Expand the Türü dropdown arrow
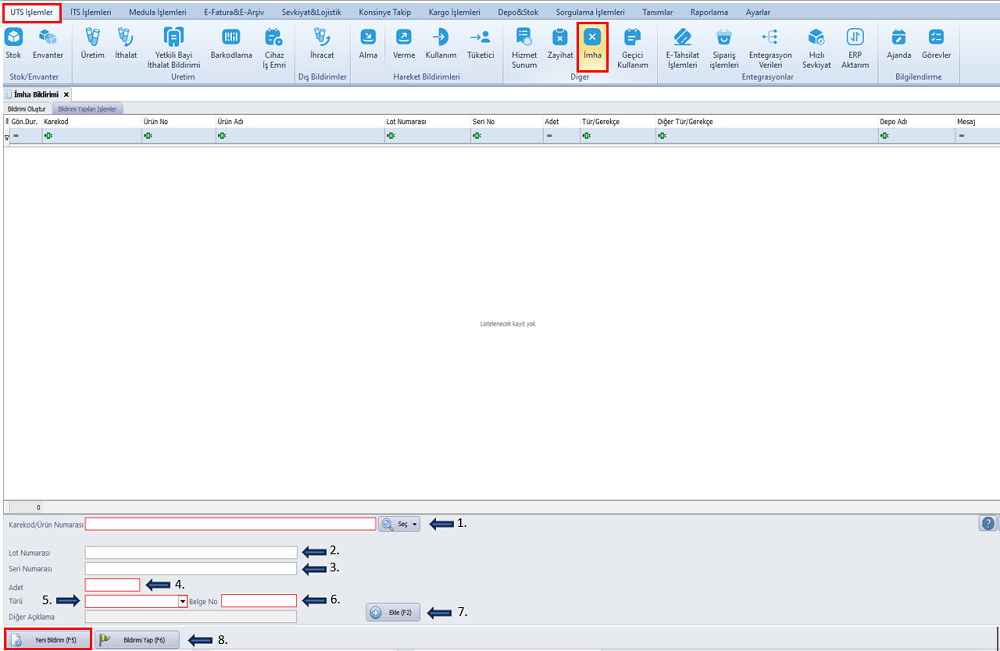 tap(183, 601)
